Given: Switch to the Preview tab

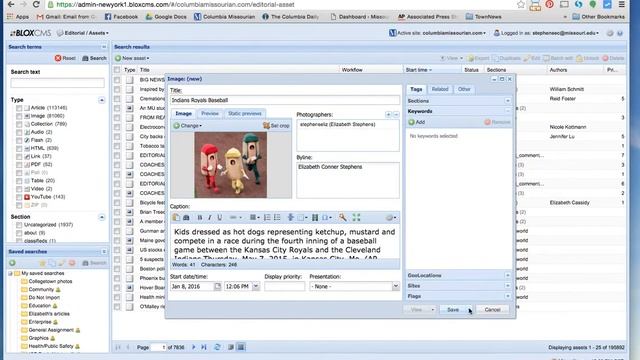Looking at the screenshot, I should point(210,113).
